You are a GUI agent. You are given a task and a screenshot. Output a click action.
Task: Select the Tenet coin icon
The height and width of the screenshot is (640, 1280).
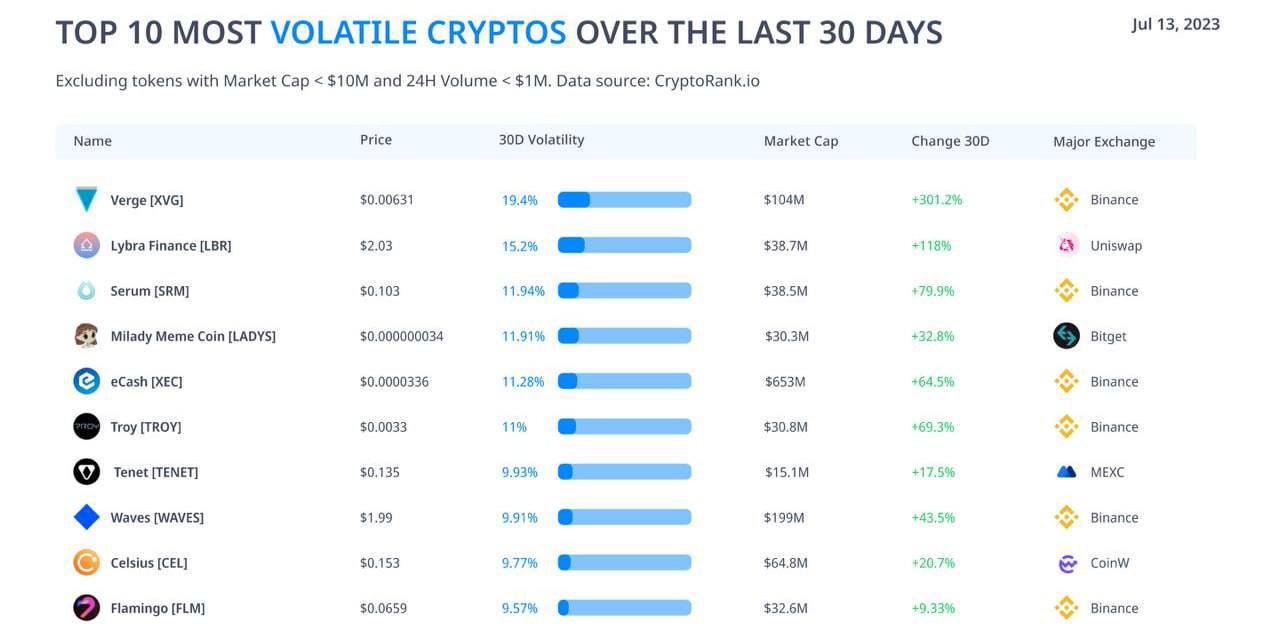[87, 472]
